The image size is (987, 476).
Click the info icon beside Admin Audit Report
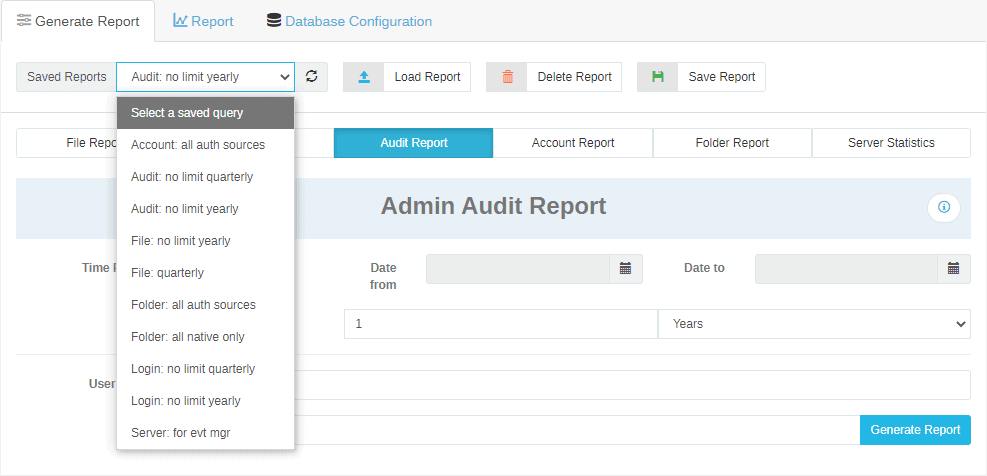(943, 207)
